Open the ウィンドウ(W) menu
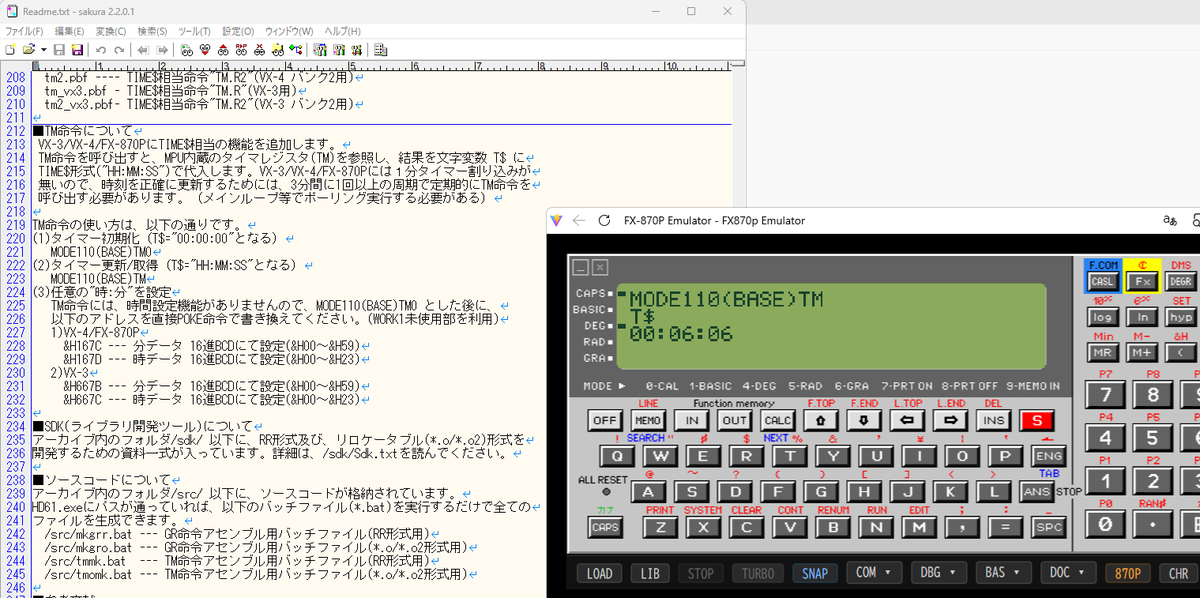1200x598 pixels. pos(289,31)
